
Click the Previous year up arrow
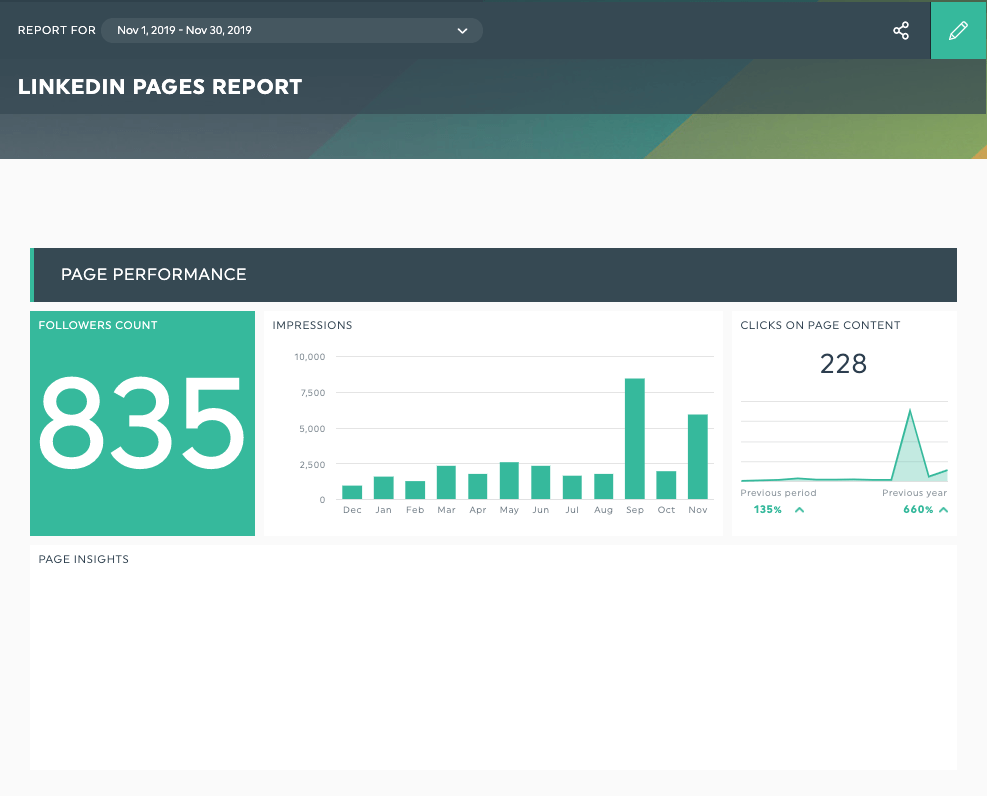click(x=943, y=510)
